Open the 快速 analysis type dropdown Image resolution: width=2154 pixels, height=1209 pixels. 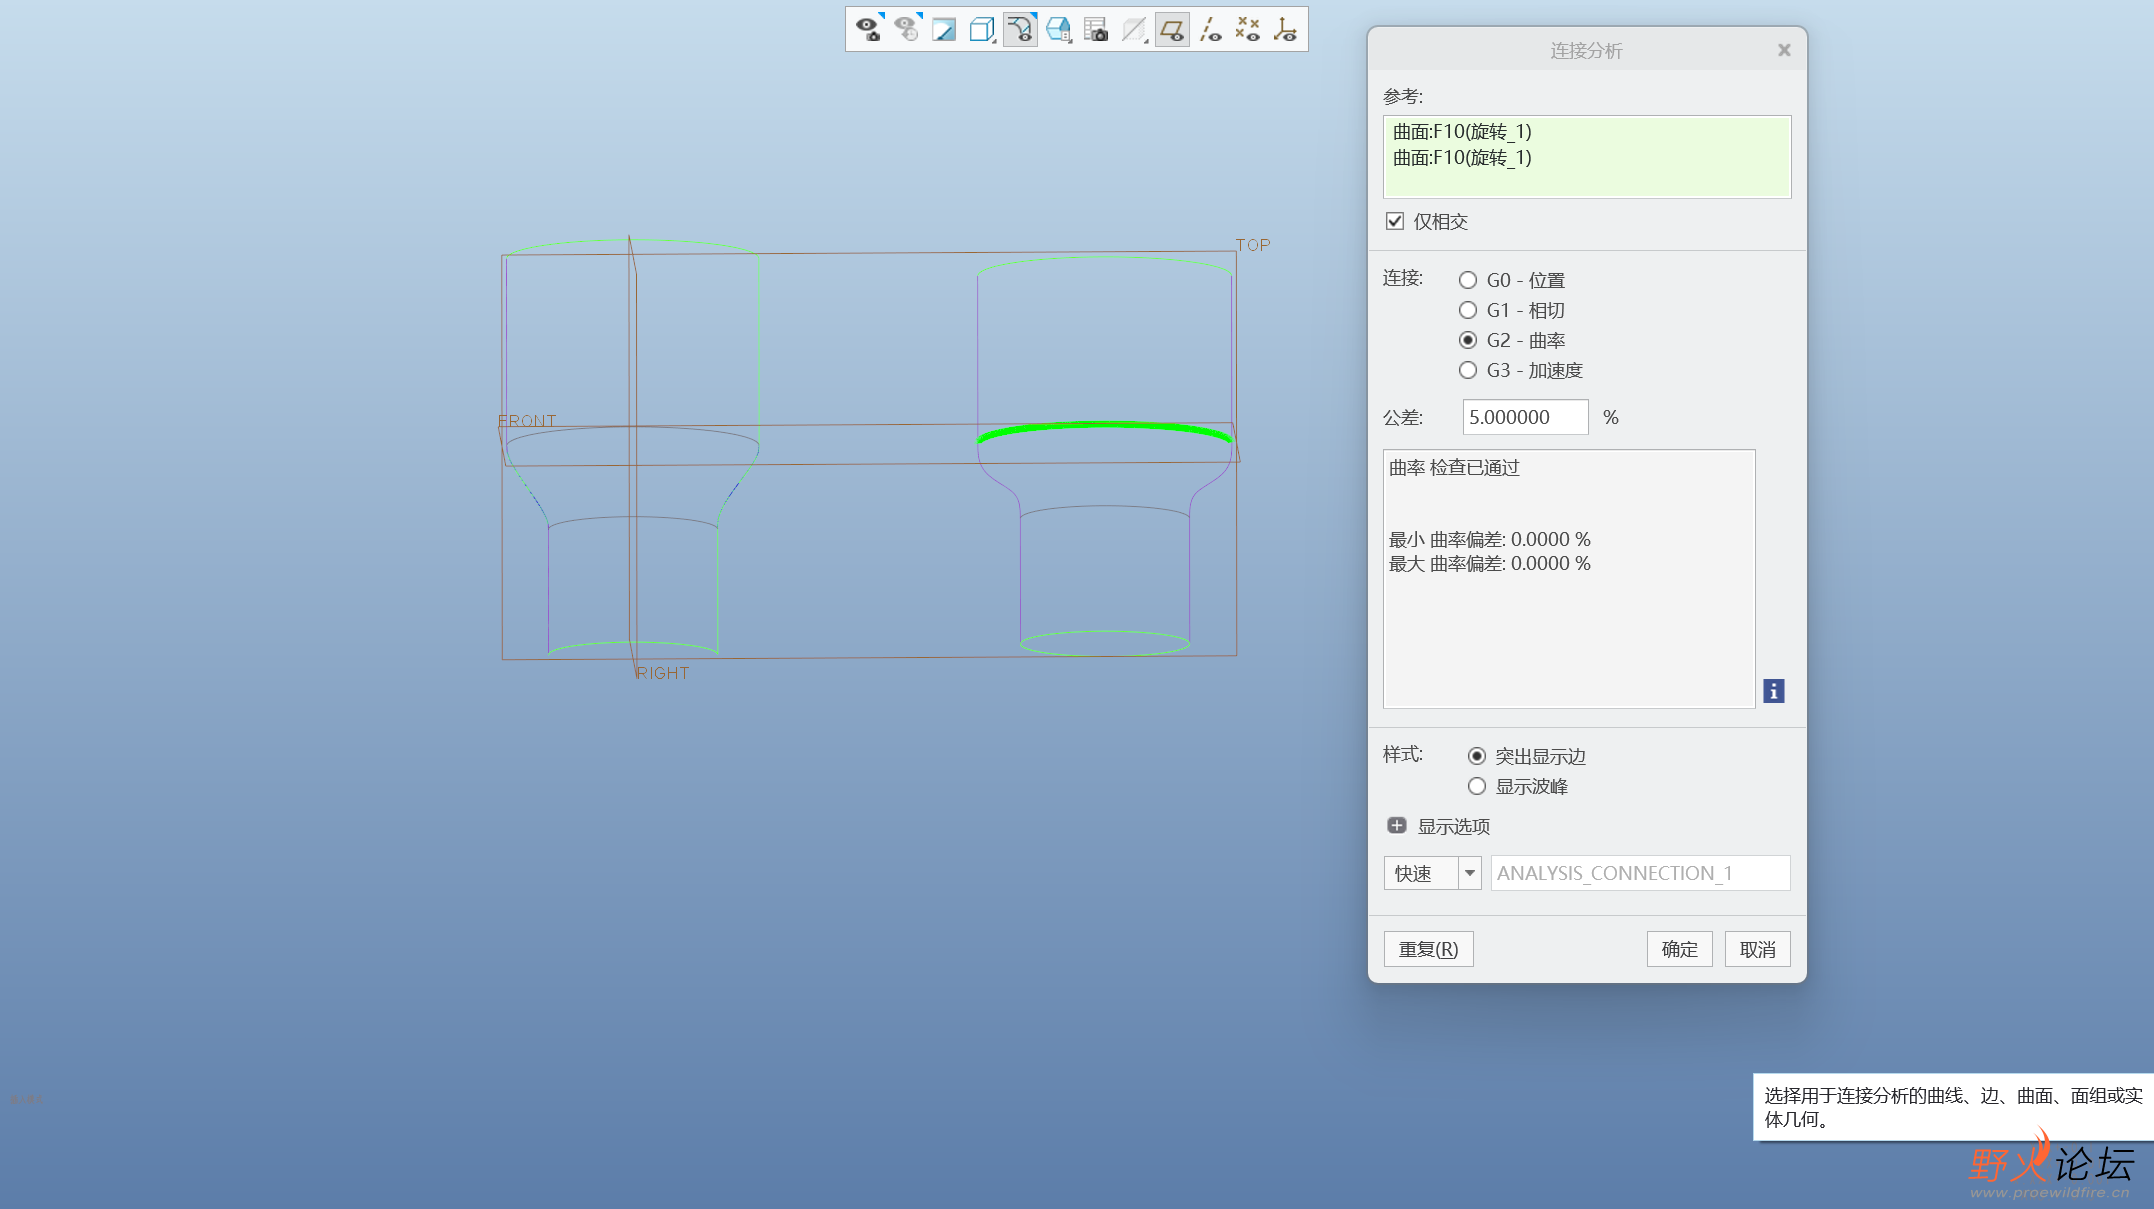pyautogui.click(x=1469, y=873)
